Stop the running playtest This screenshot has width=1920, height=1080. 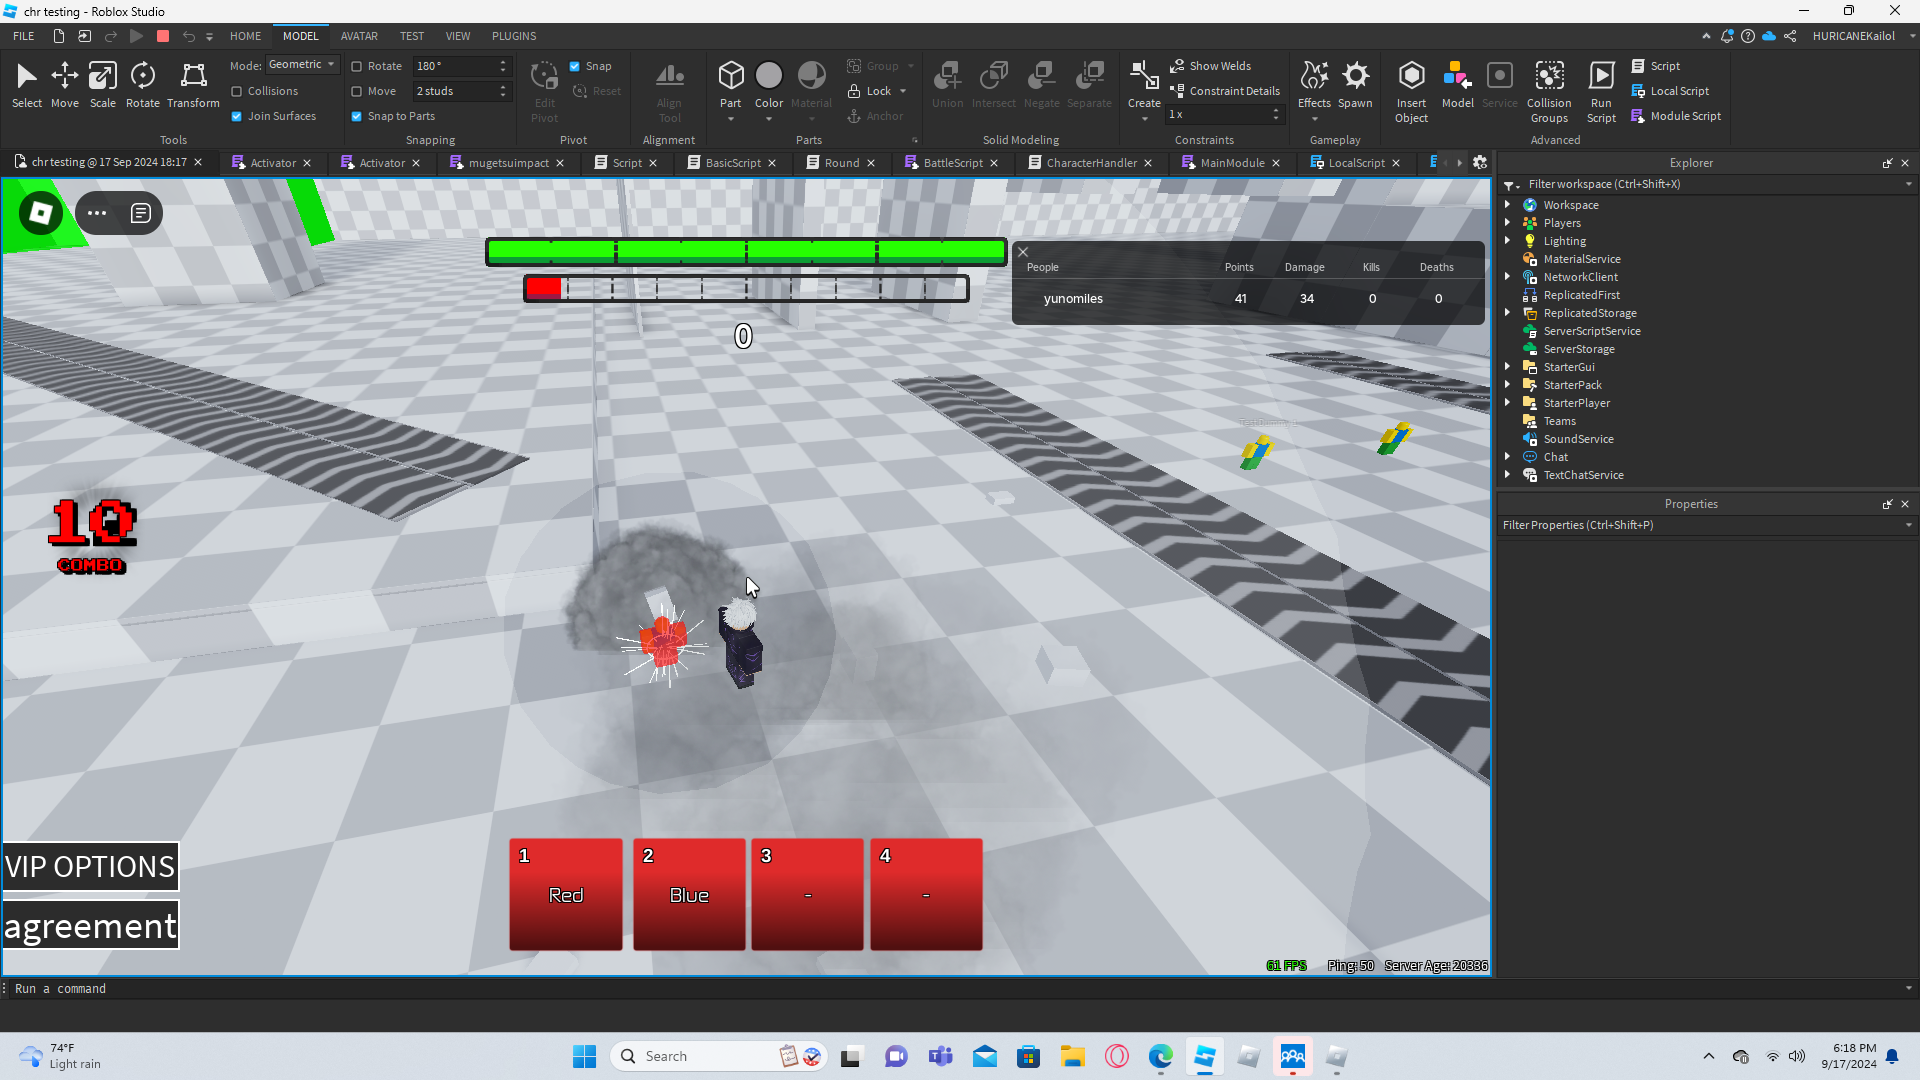coord(163,36)
